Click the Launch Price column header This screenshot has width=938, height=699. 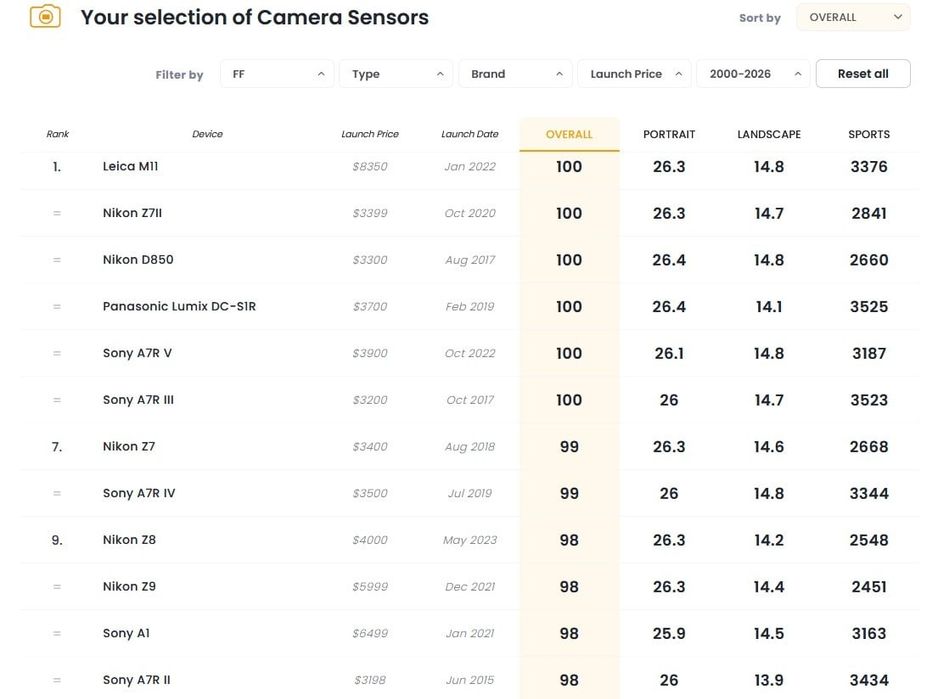[370, 134]
